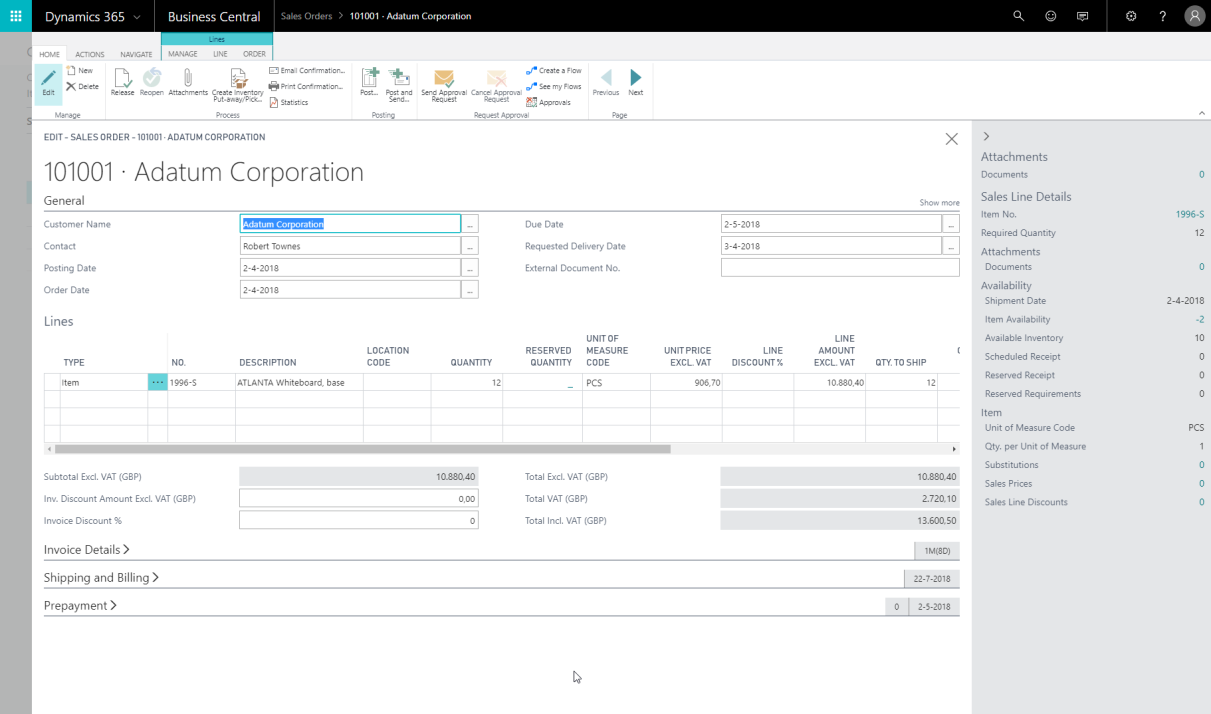Open Order Date picker button
The width and height of the screenshot is (1211, 714).
(470, 290)
